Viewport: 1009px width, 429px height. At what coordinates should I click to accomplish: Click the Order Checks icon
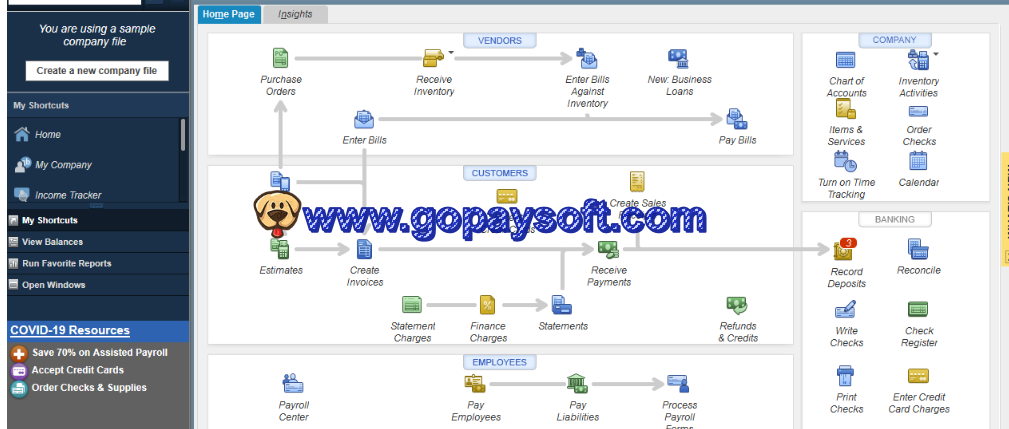(x=918, y=111)
